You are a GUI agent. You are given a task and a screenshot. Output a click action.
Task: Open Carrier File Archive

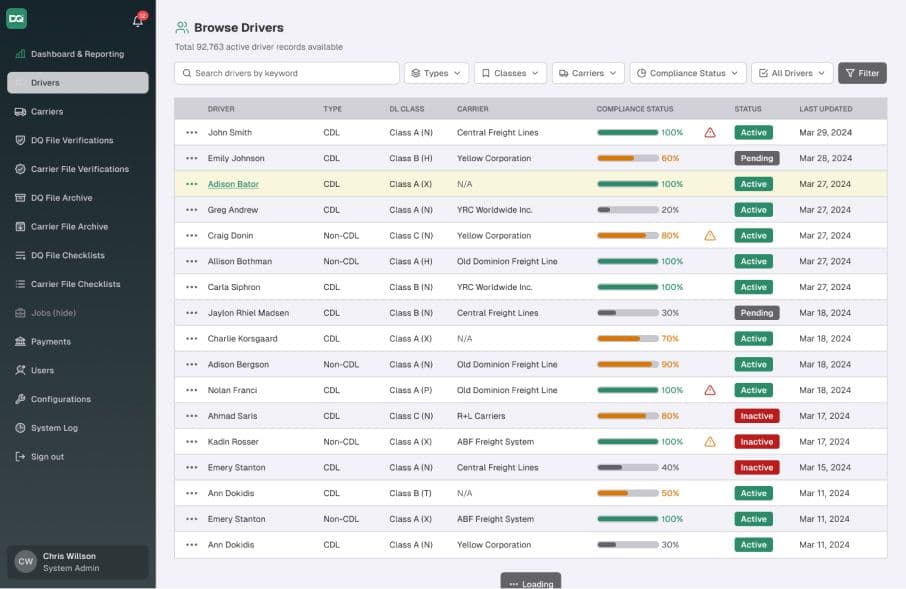coord(77,227)
